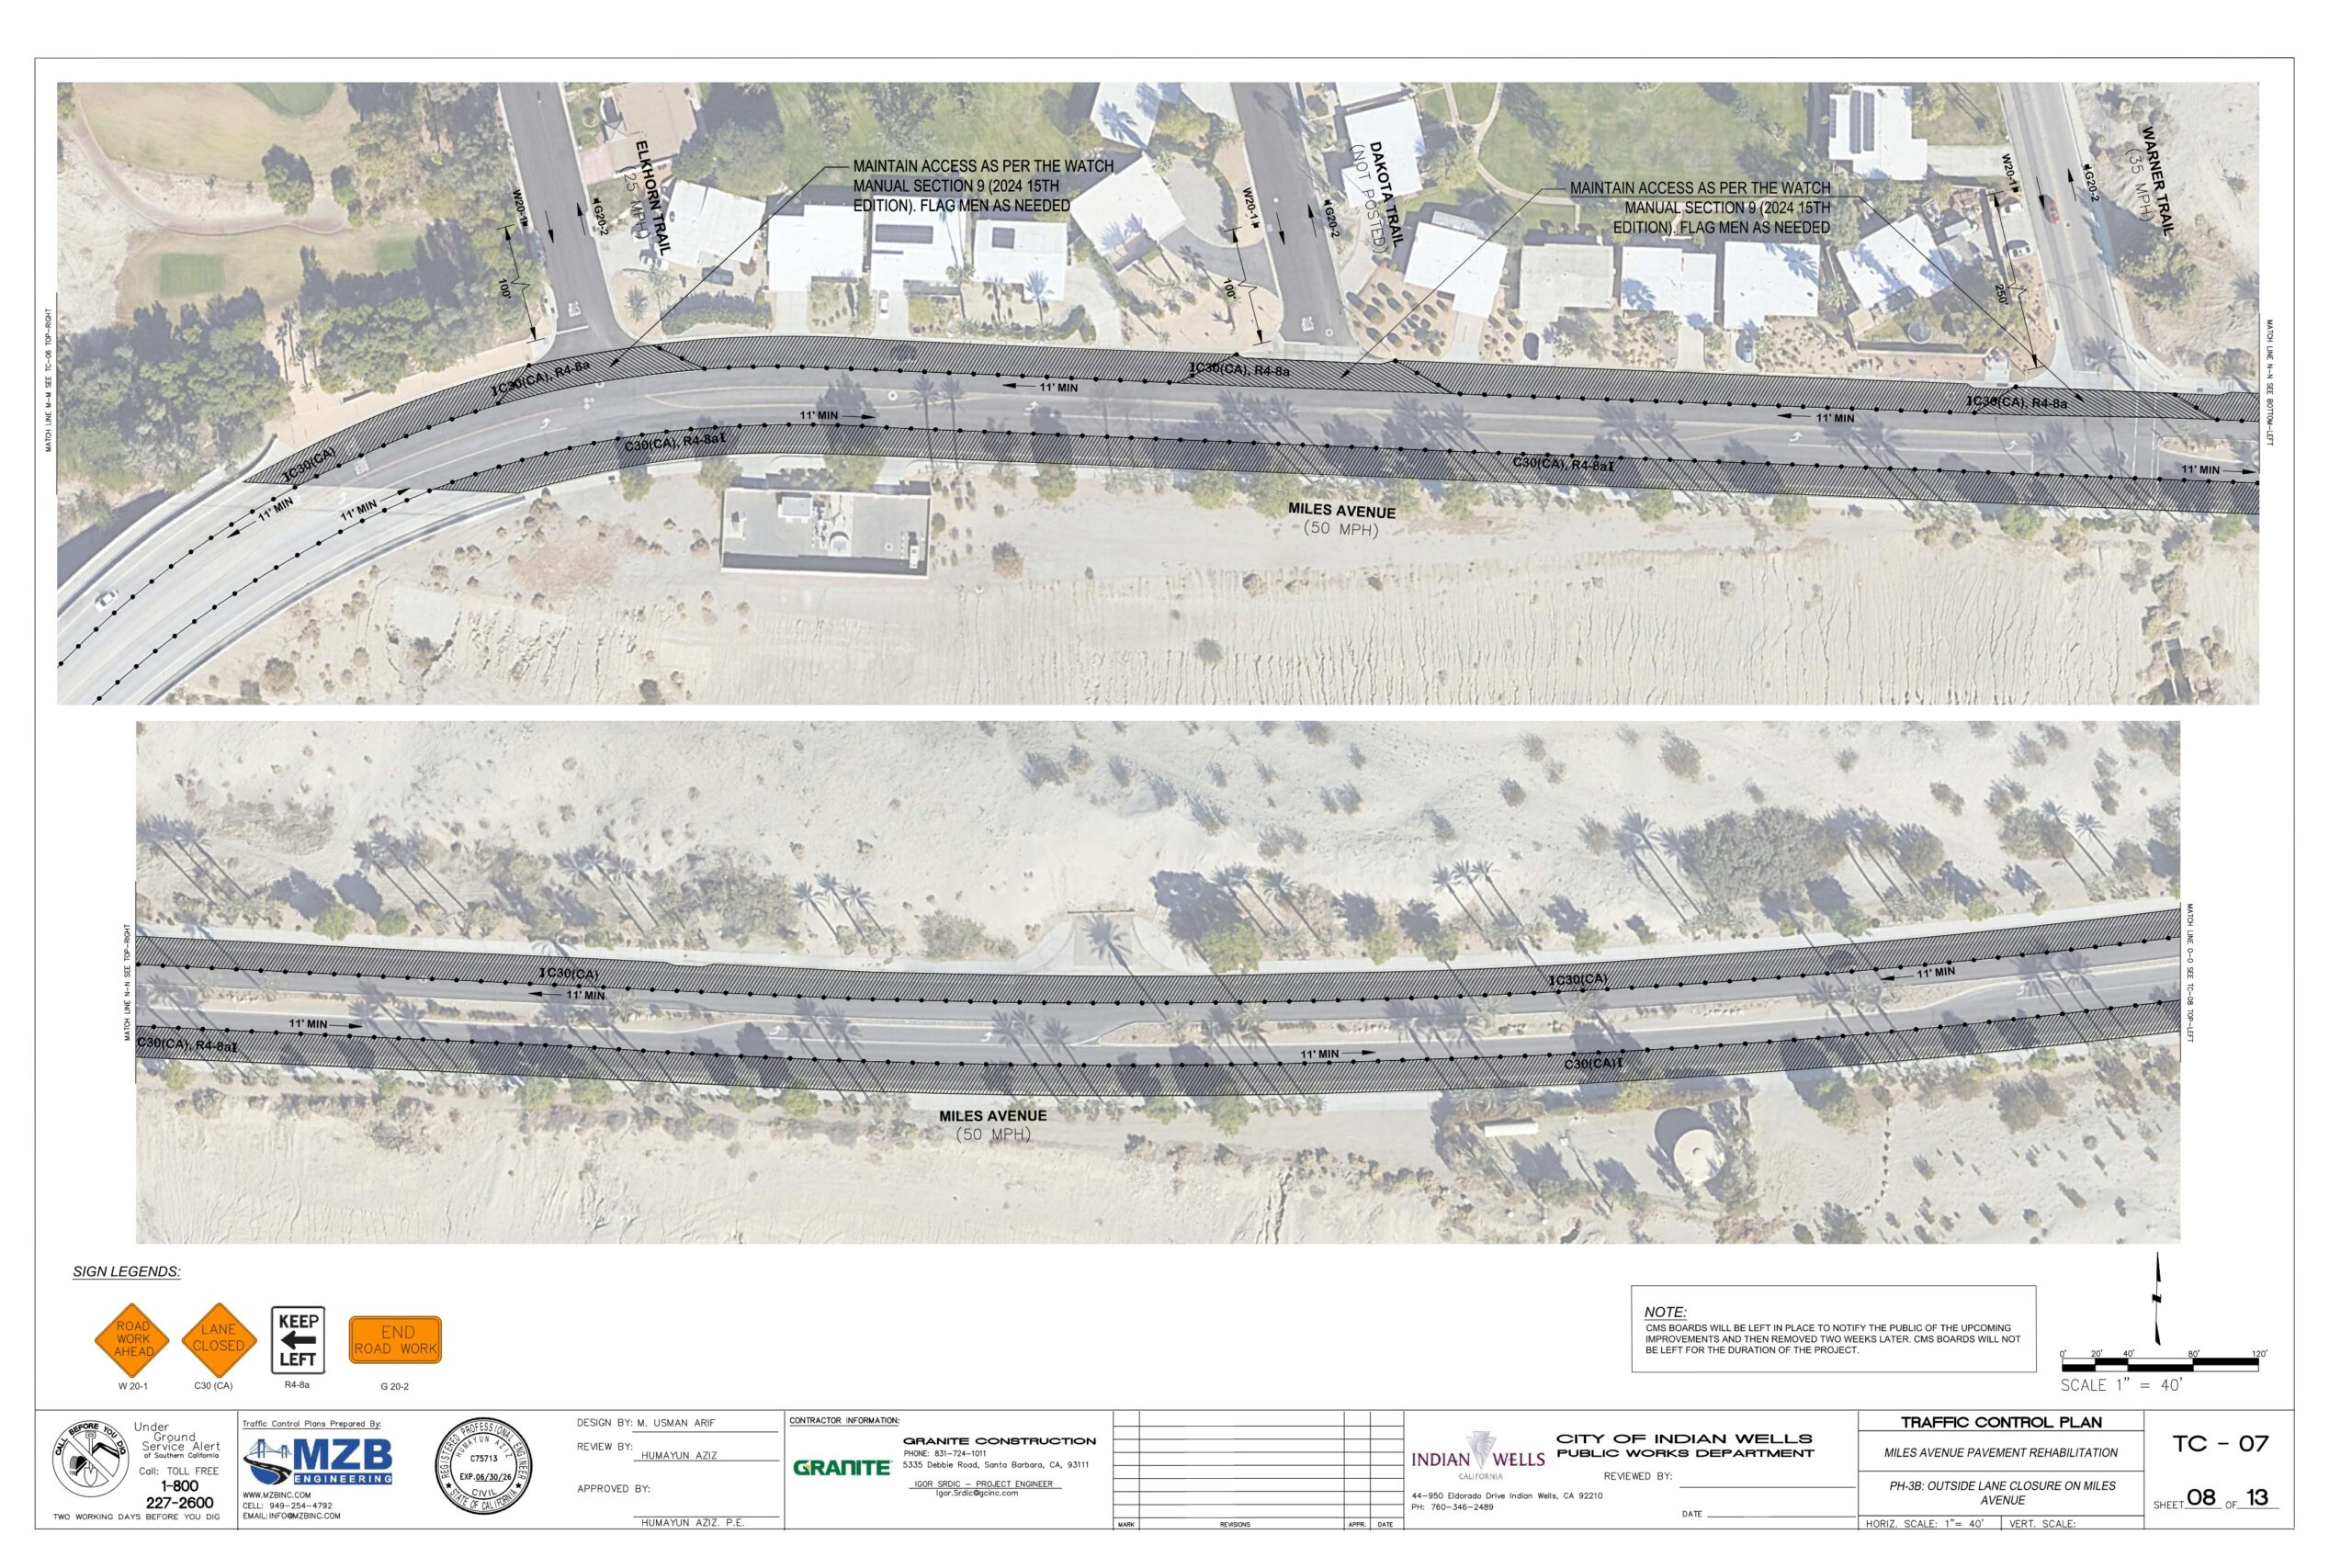Click the WWW.MZBINC.COM website text
This screenshot has width=2352, height=1568.
(x=277, y=1495)
